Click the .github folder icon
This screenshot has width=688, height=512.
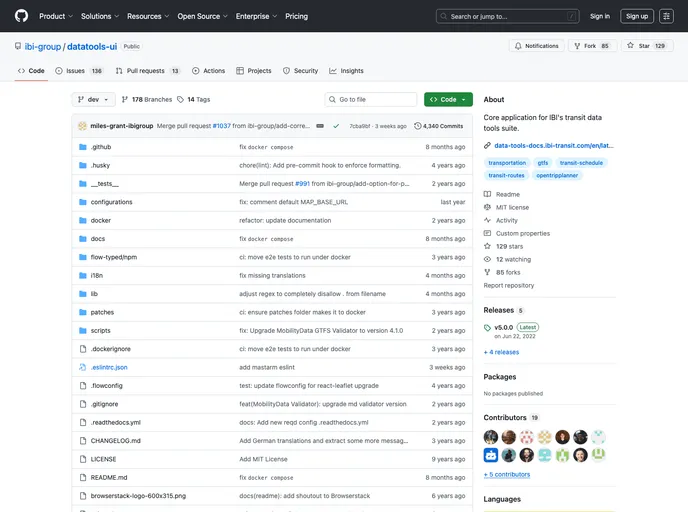pyautogui.click(x=82, y=147)
